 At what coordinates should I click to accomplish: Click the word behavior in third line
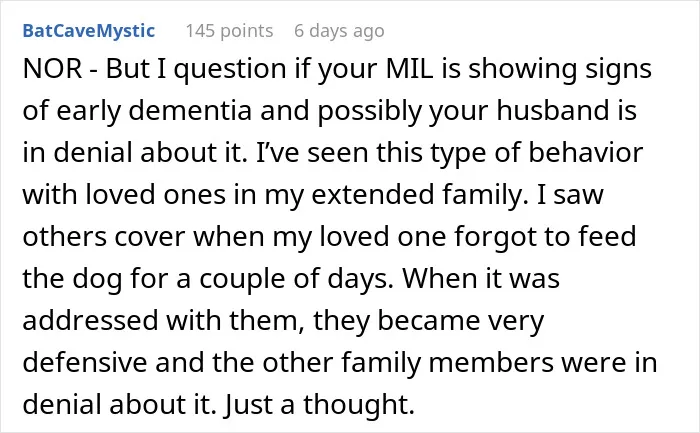586,152
